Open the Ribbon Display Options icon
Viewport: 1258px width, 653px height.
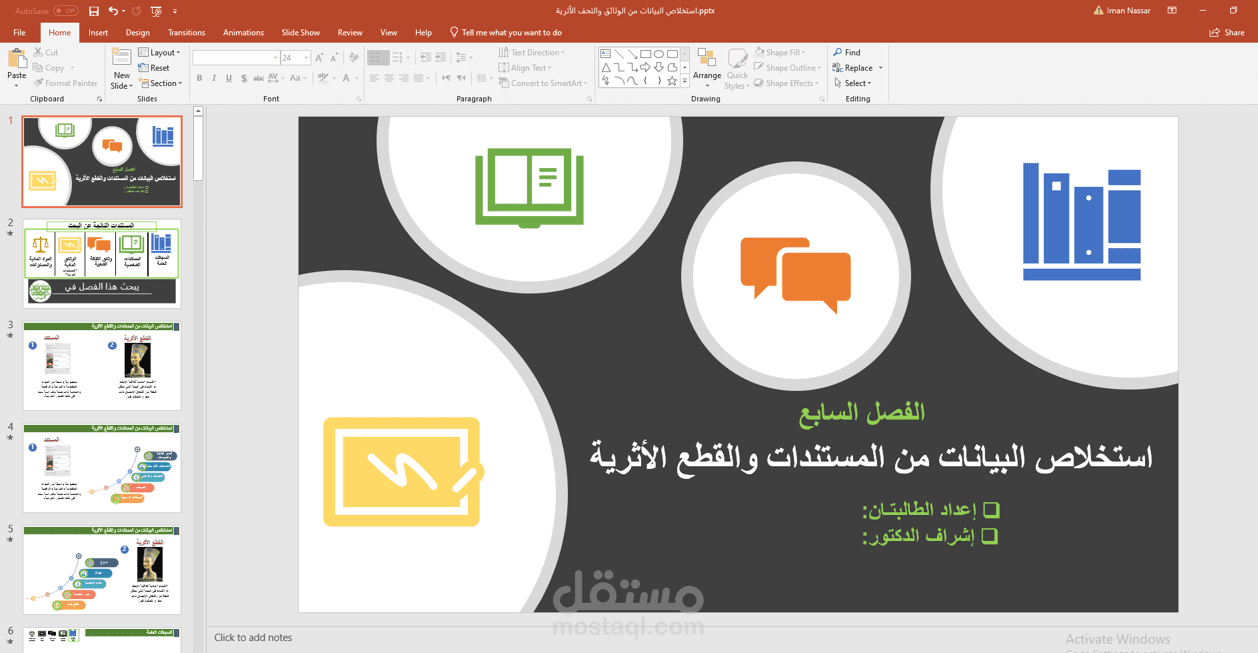click(x=1172, y=11)
